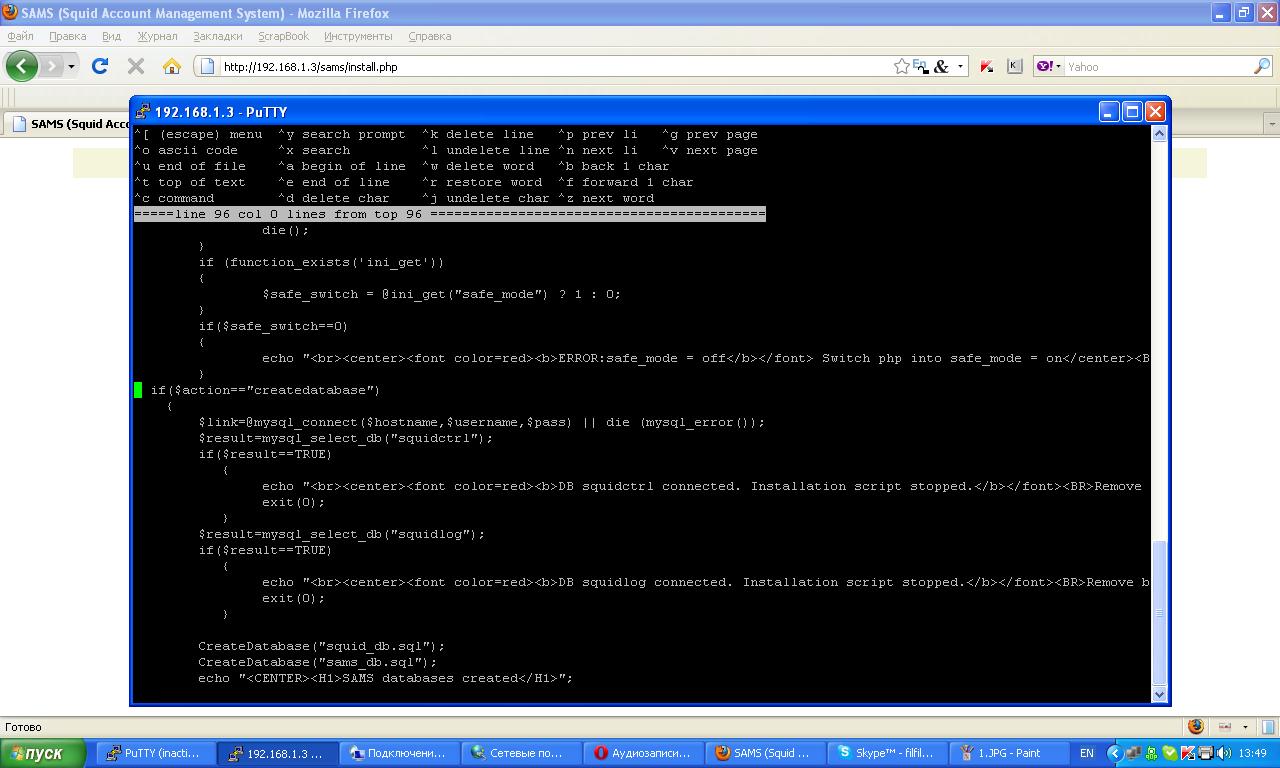Open the address bar history dropdown arrow

[x=961, y=67]
